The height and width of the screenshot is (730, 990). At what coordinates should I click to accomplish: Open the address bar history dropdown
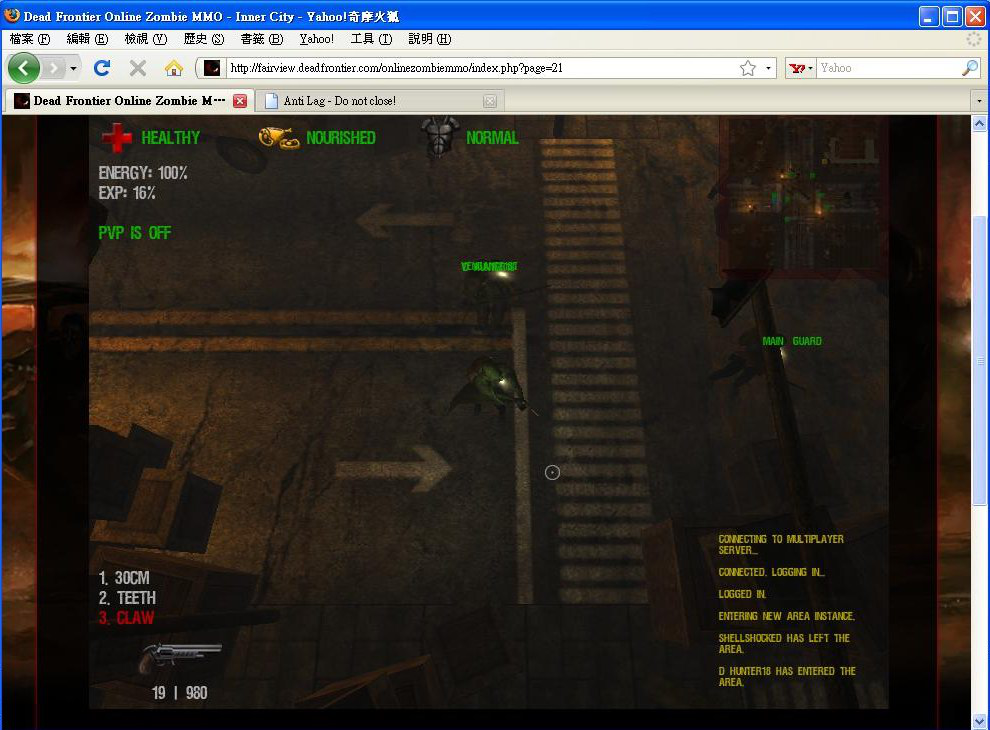[x=768, y=68]
